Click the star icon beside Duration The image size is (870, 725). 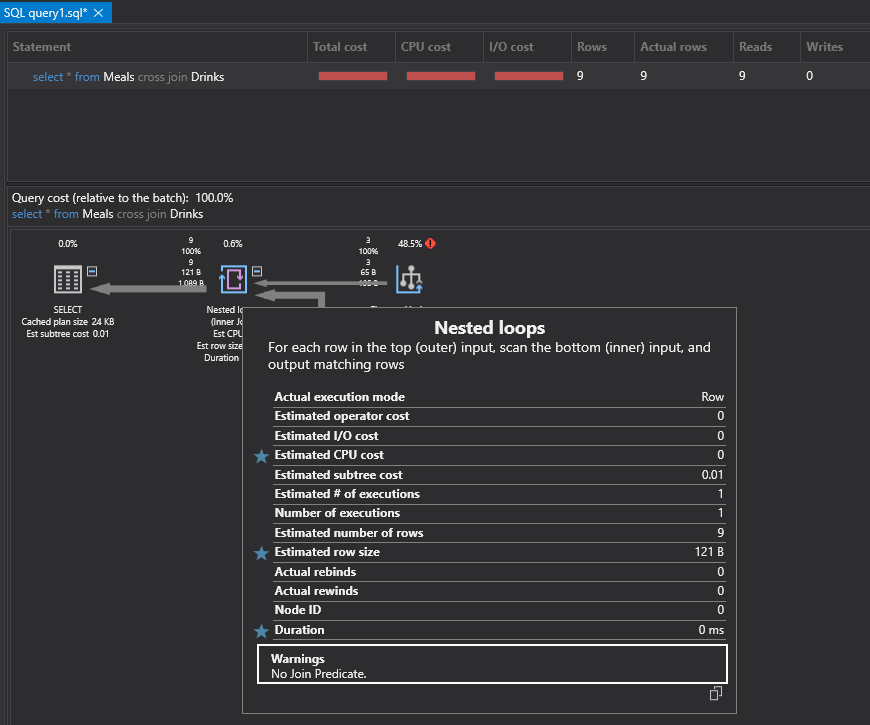click(261, 630)
